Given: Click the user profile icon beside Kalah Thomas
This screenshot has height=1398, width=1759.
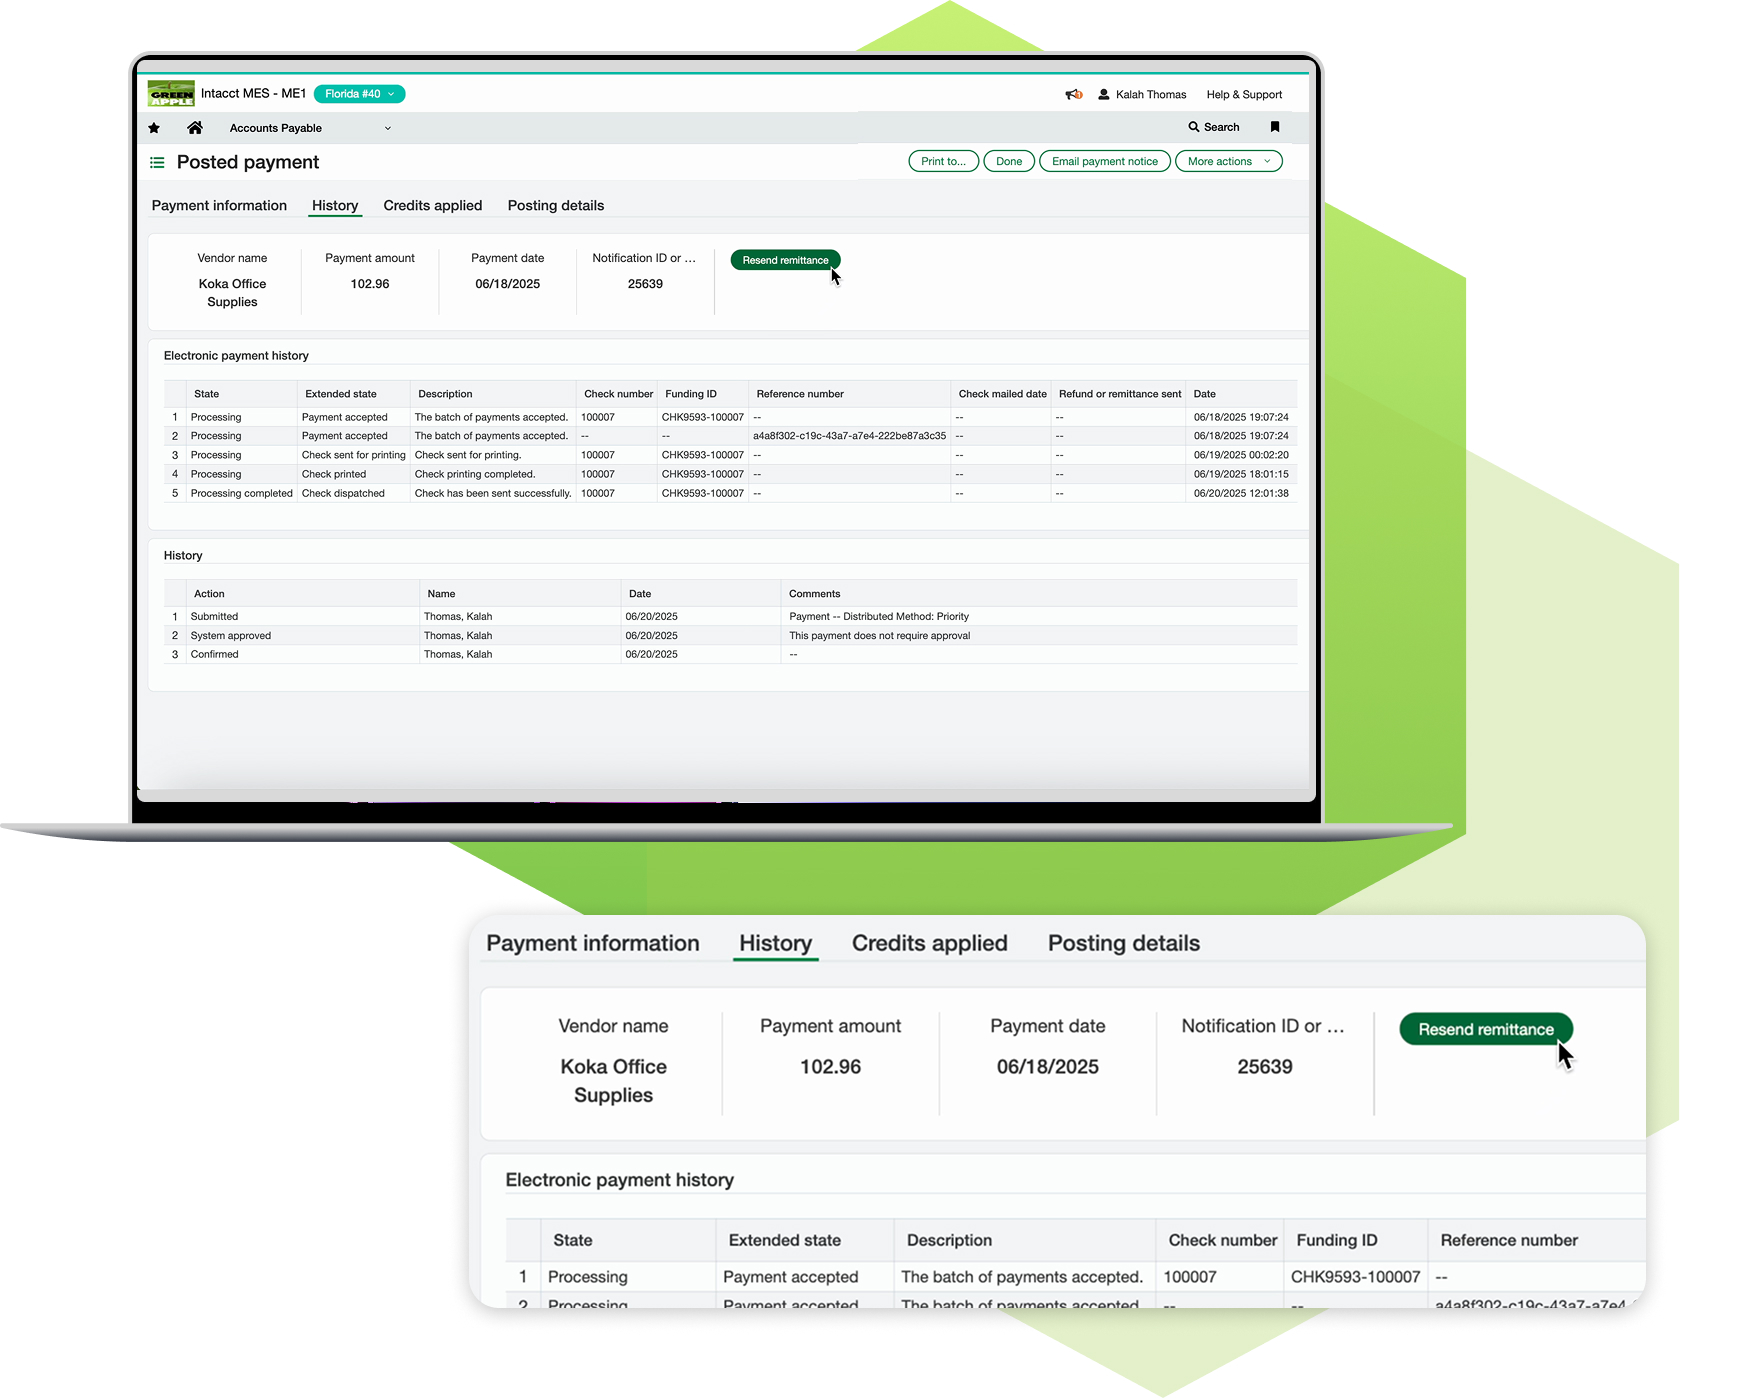Looking at the screenshot, I should [x=1104, y=95].
